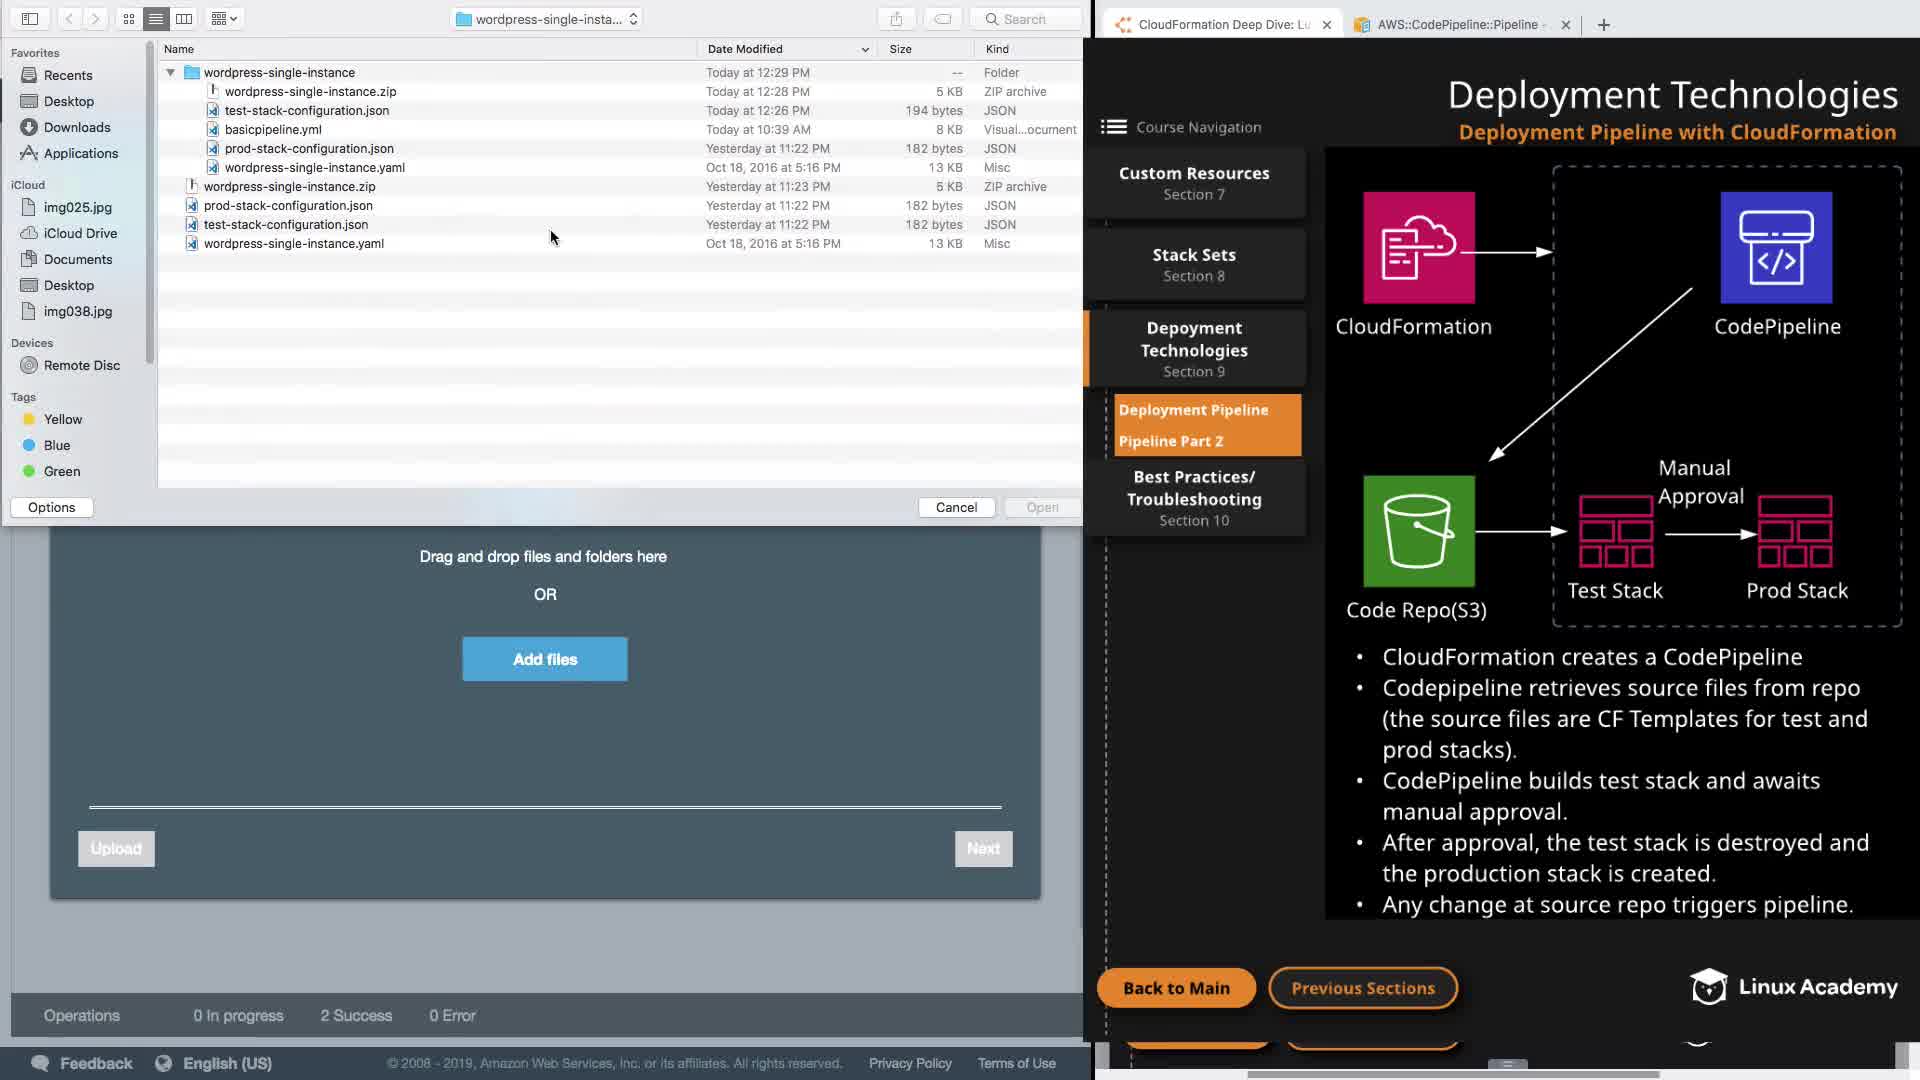Open the Course Navigation hamburger menu

pos(1113,127)
